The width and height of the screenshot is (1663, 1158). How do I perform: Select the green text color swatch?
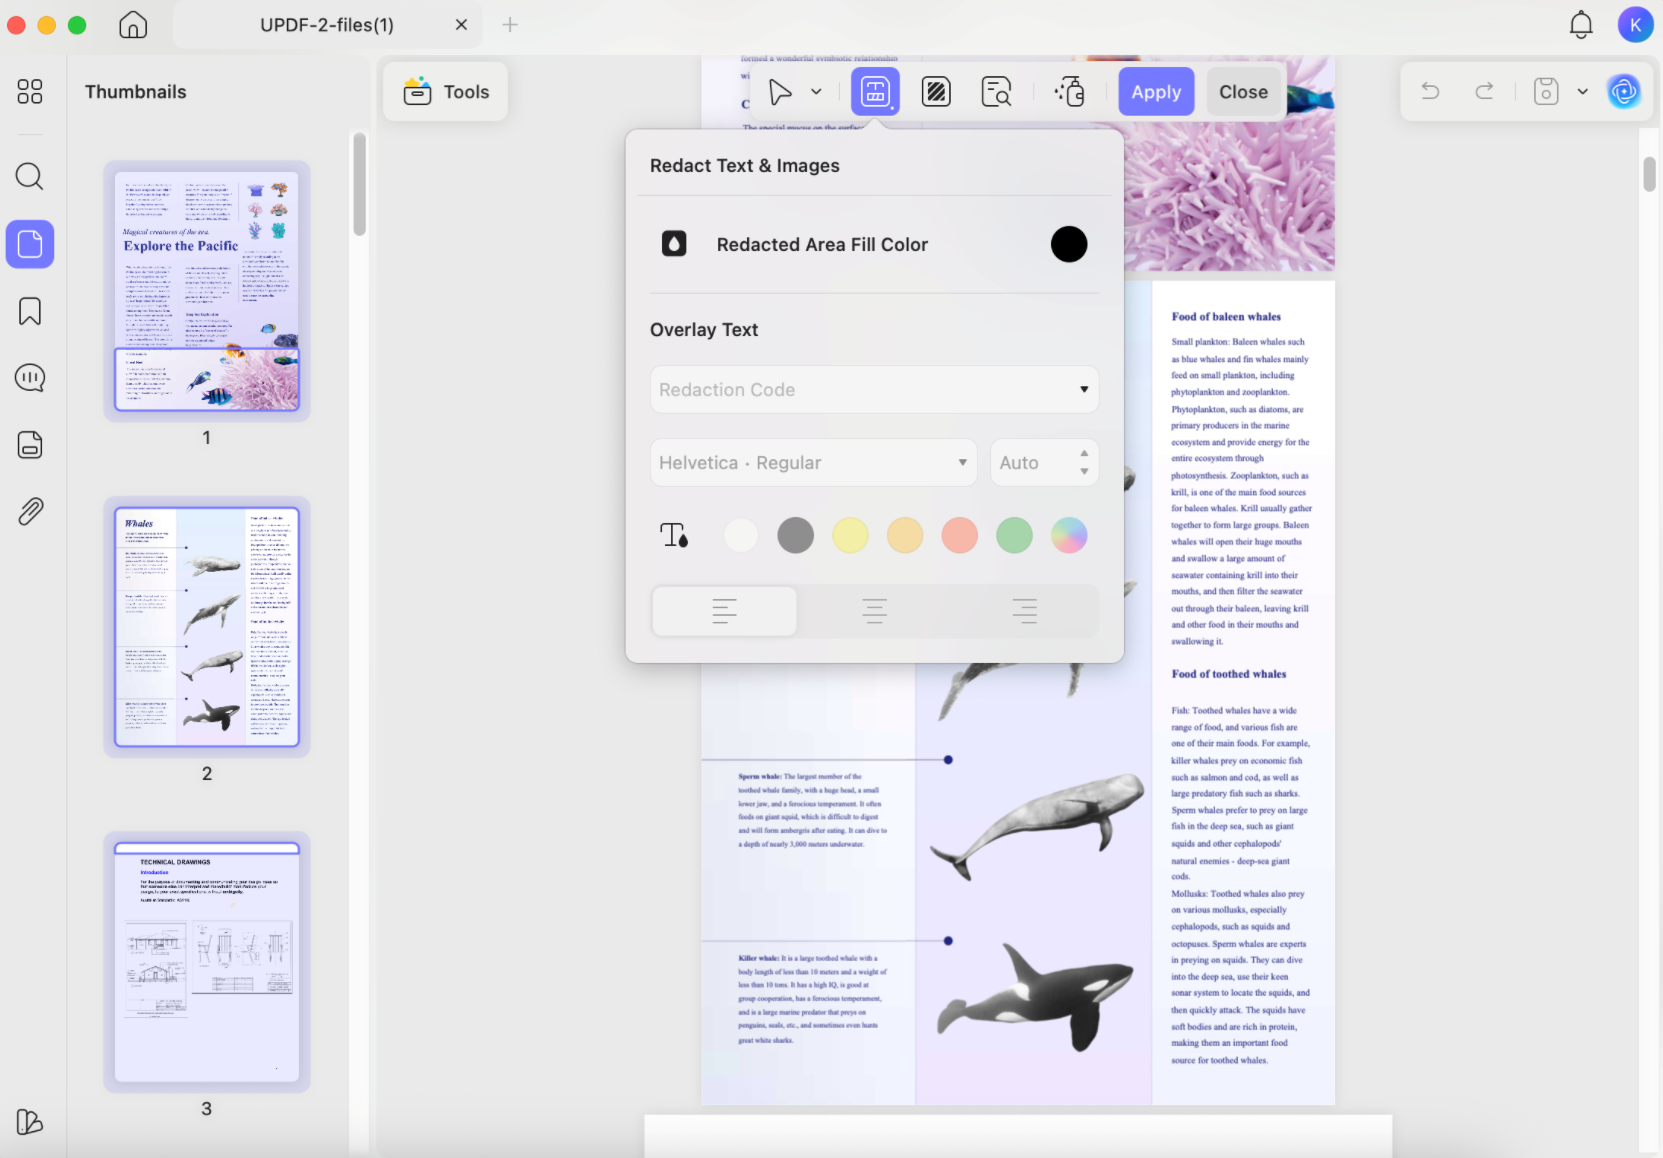(x=1014, y=536)
